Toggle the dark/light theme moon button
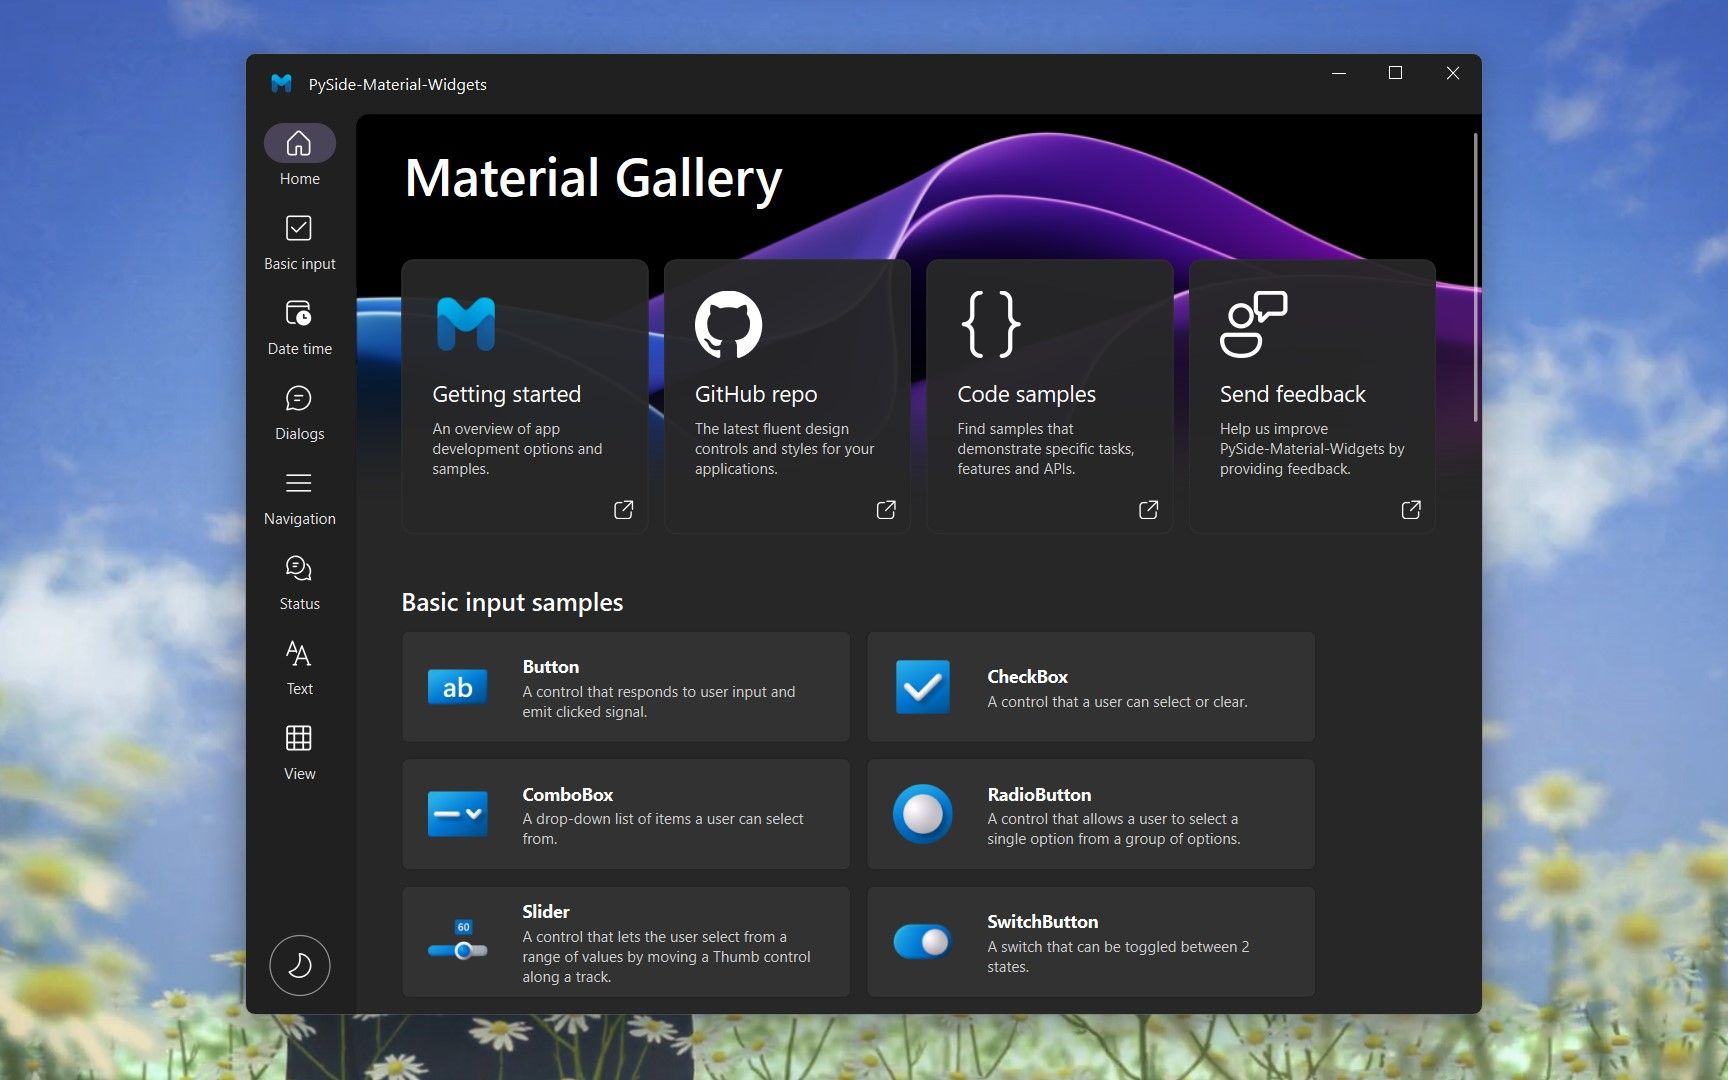Image resolution: width=1728 pixels, height=1080 pixels. pyautogui.click(x=299, y=965)
